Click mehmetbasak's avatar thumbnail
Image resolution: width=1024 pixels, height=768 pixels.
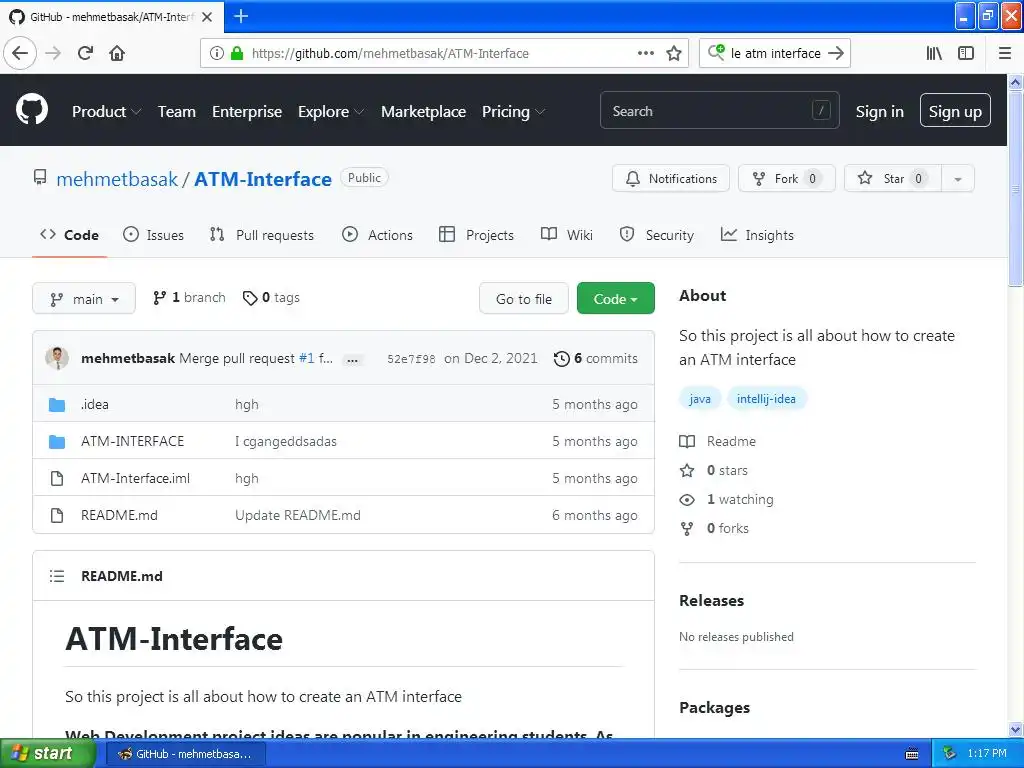tap(57, 358)
